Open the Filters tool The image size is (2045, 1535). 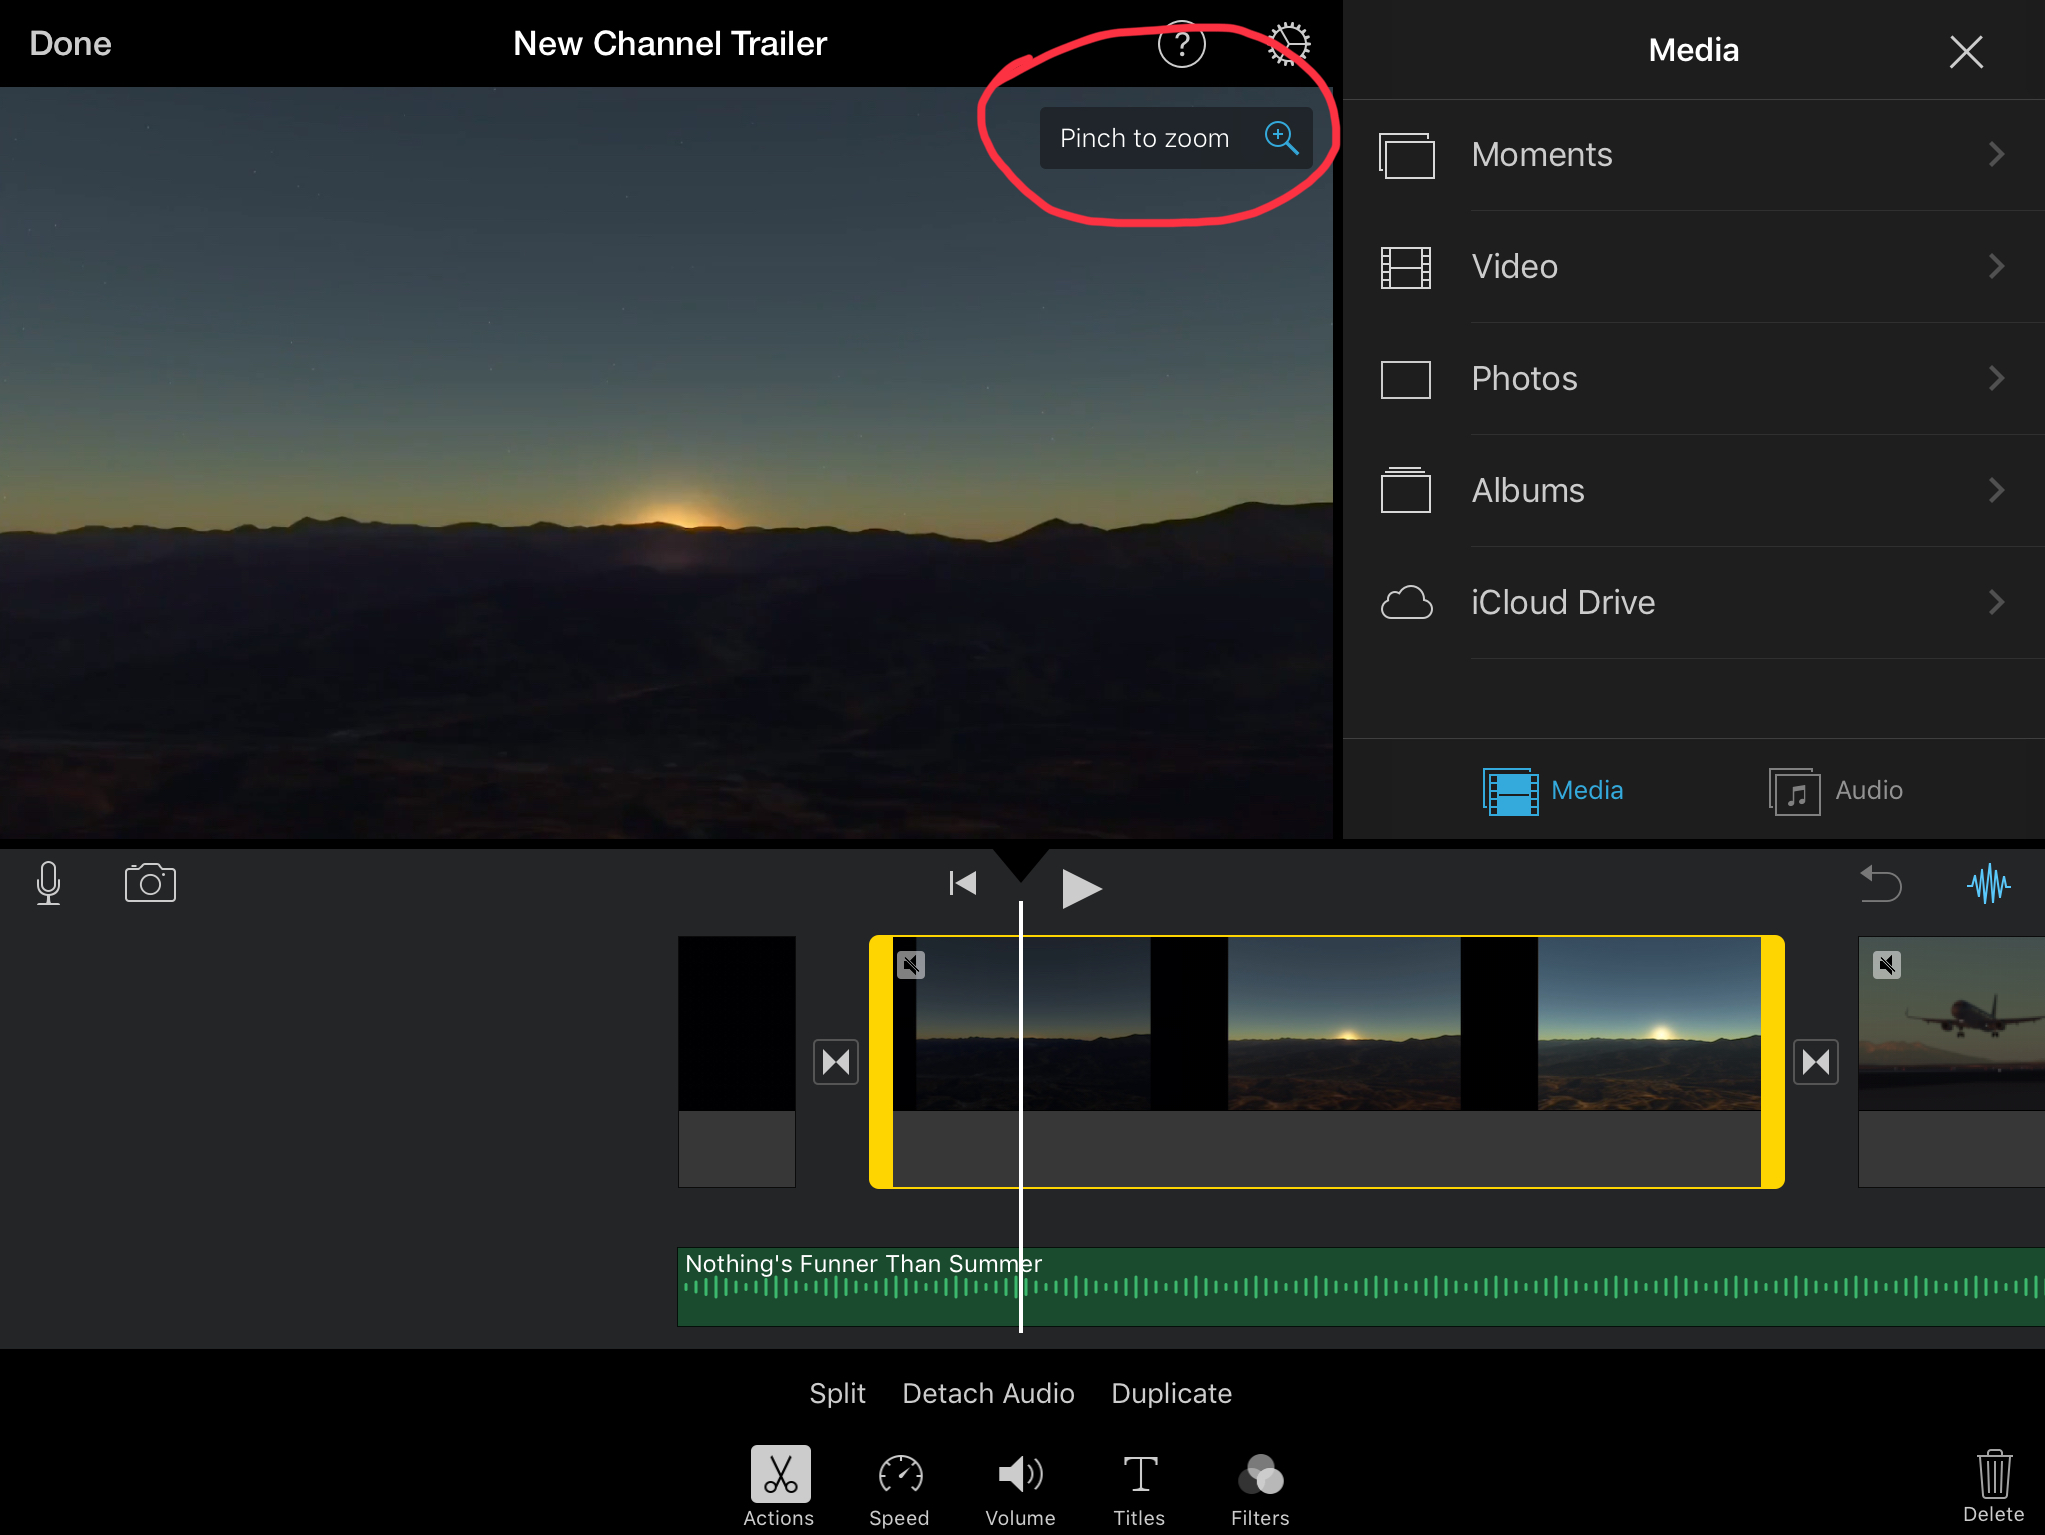(x=1259, y=1488)
